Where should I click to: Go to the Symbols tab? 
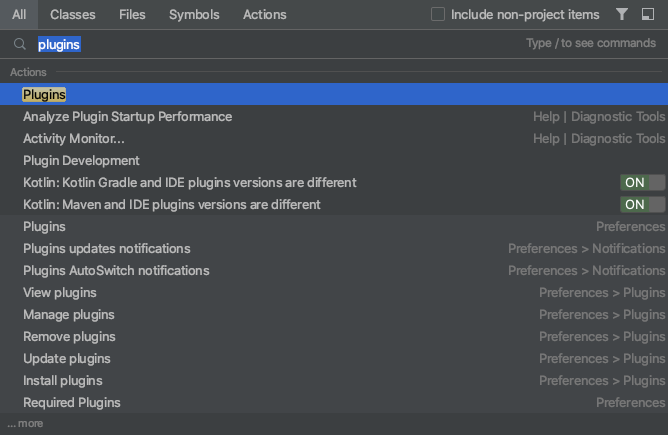pyautogui.click(x=194, y=15)
